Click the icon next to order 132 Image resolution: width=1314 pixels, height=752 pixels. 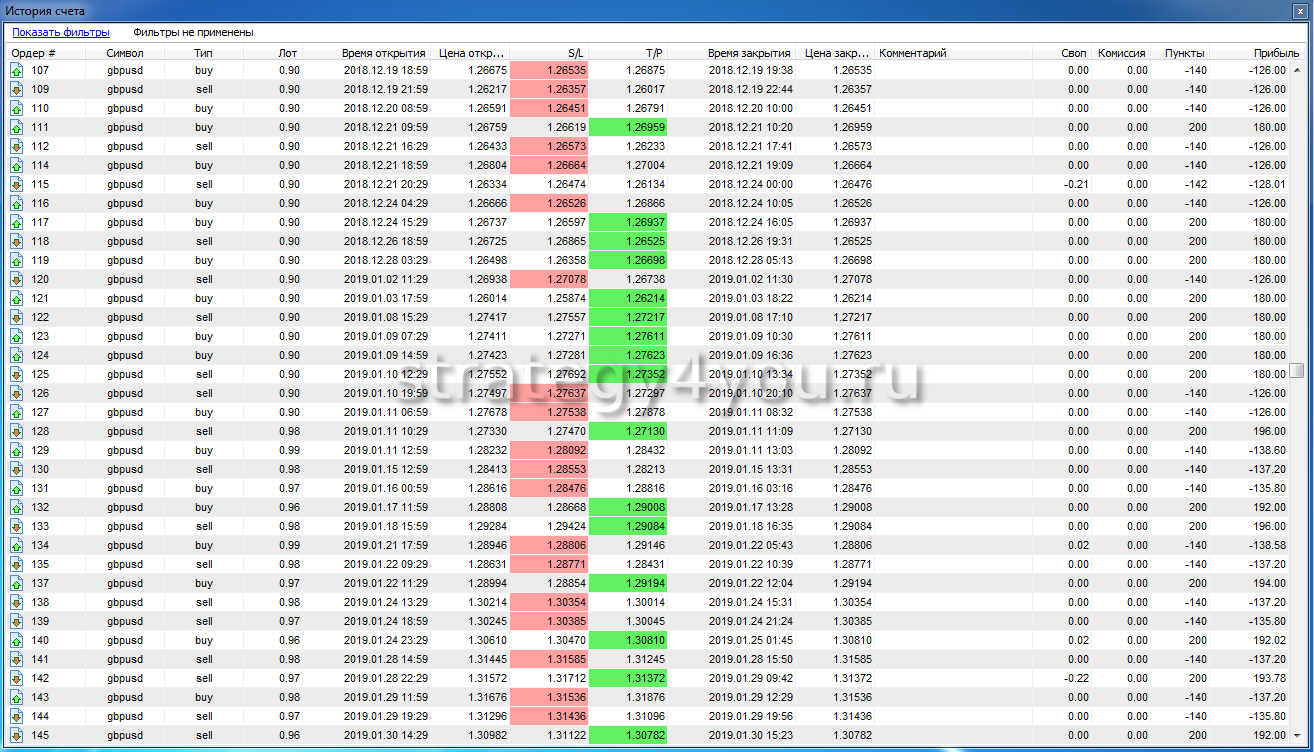(x=16, y=507)
